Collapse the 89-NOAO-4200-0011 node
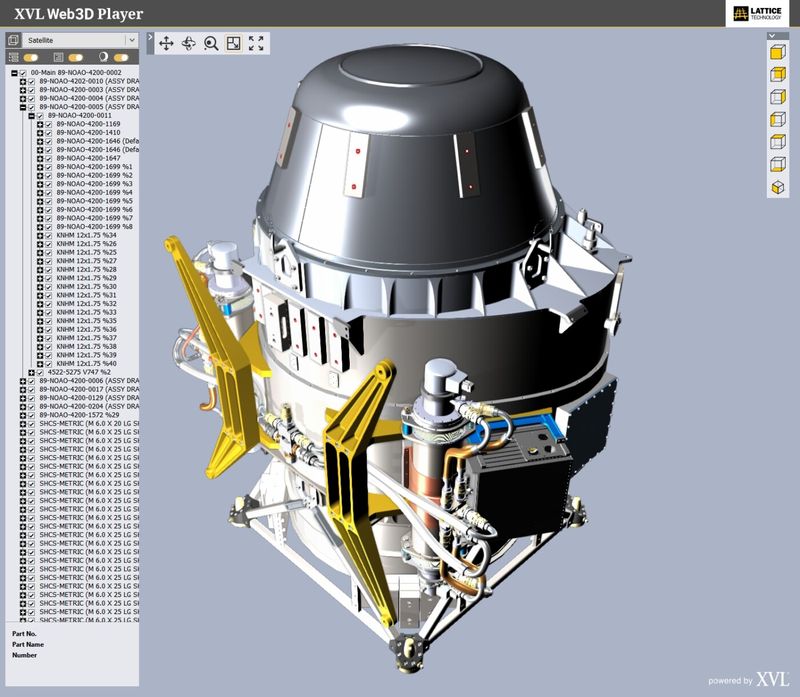800x697 pixels. click(31, 115)
